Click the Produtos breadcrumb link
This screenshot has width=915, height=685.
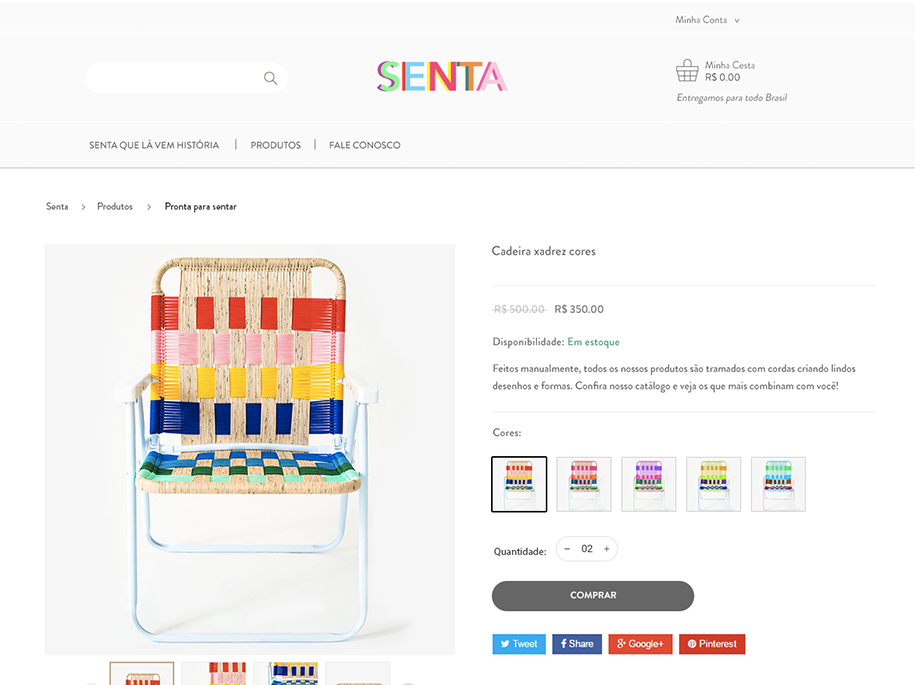[x=115, y=207]
